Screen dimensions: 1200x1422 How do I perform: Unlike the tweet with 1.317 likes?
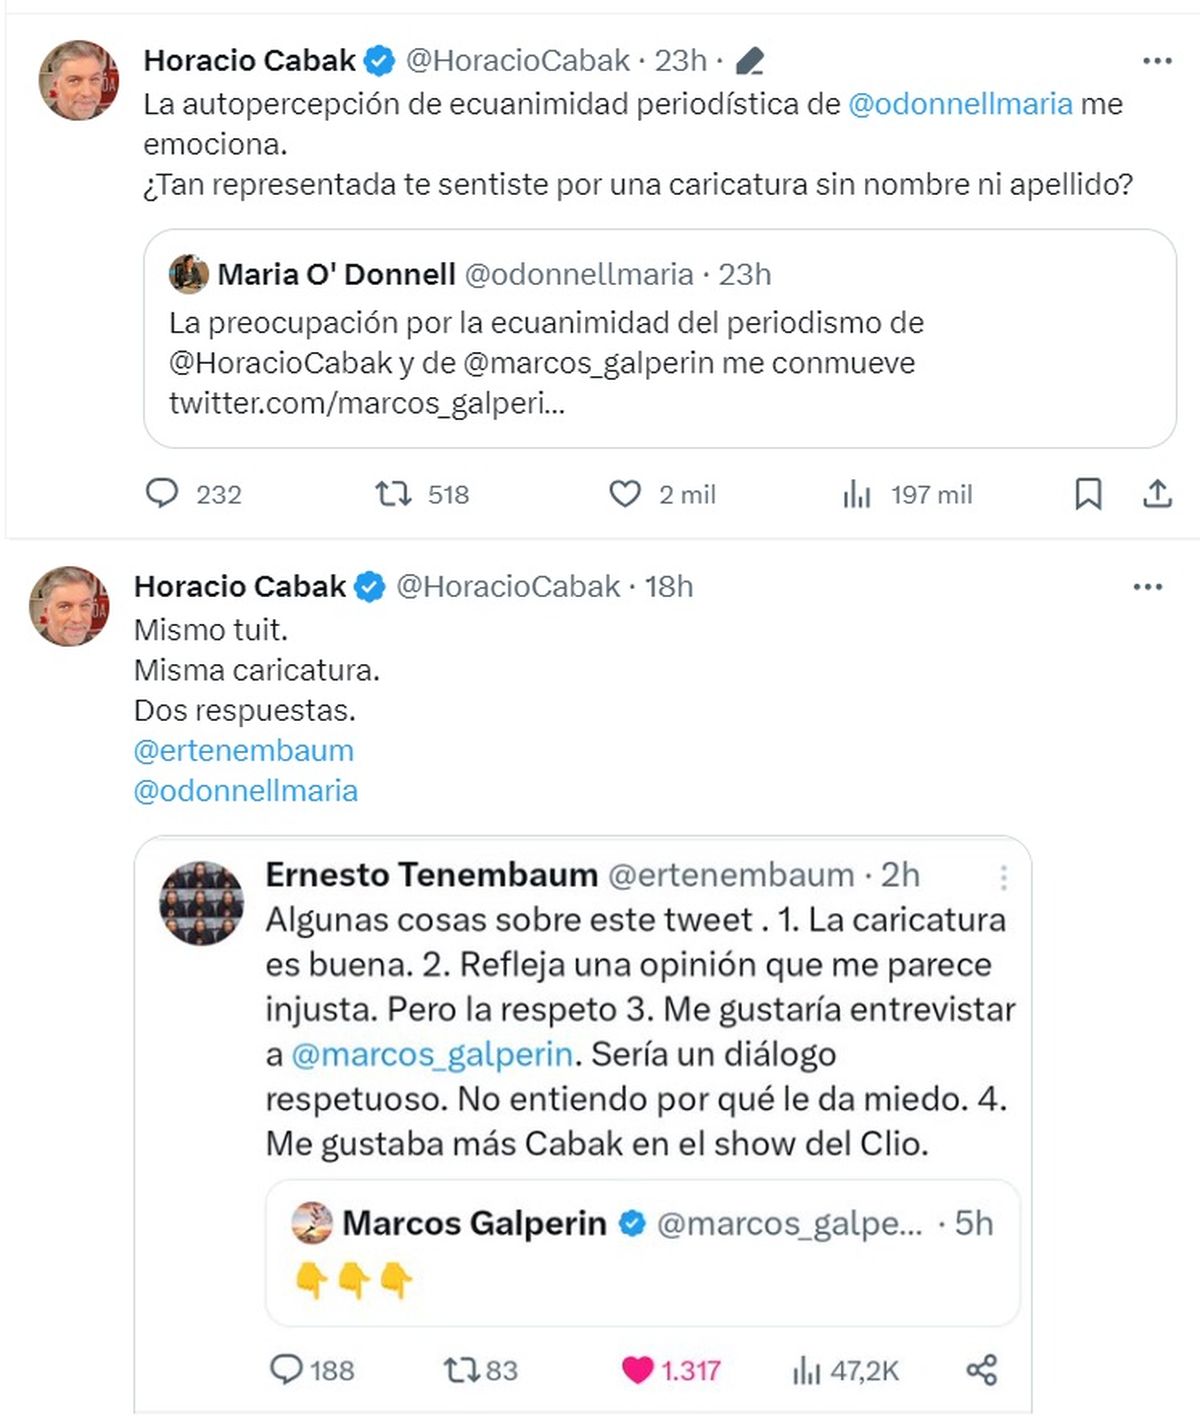637,1369
